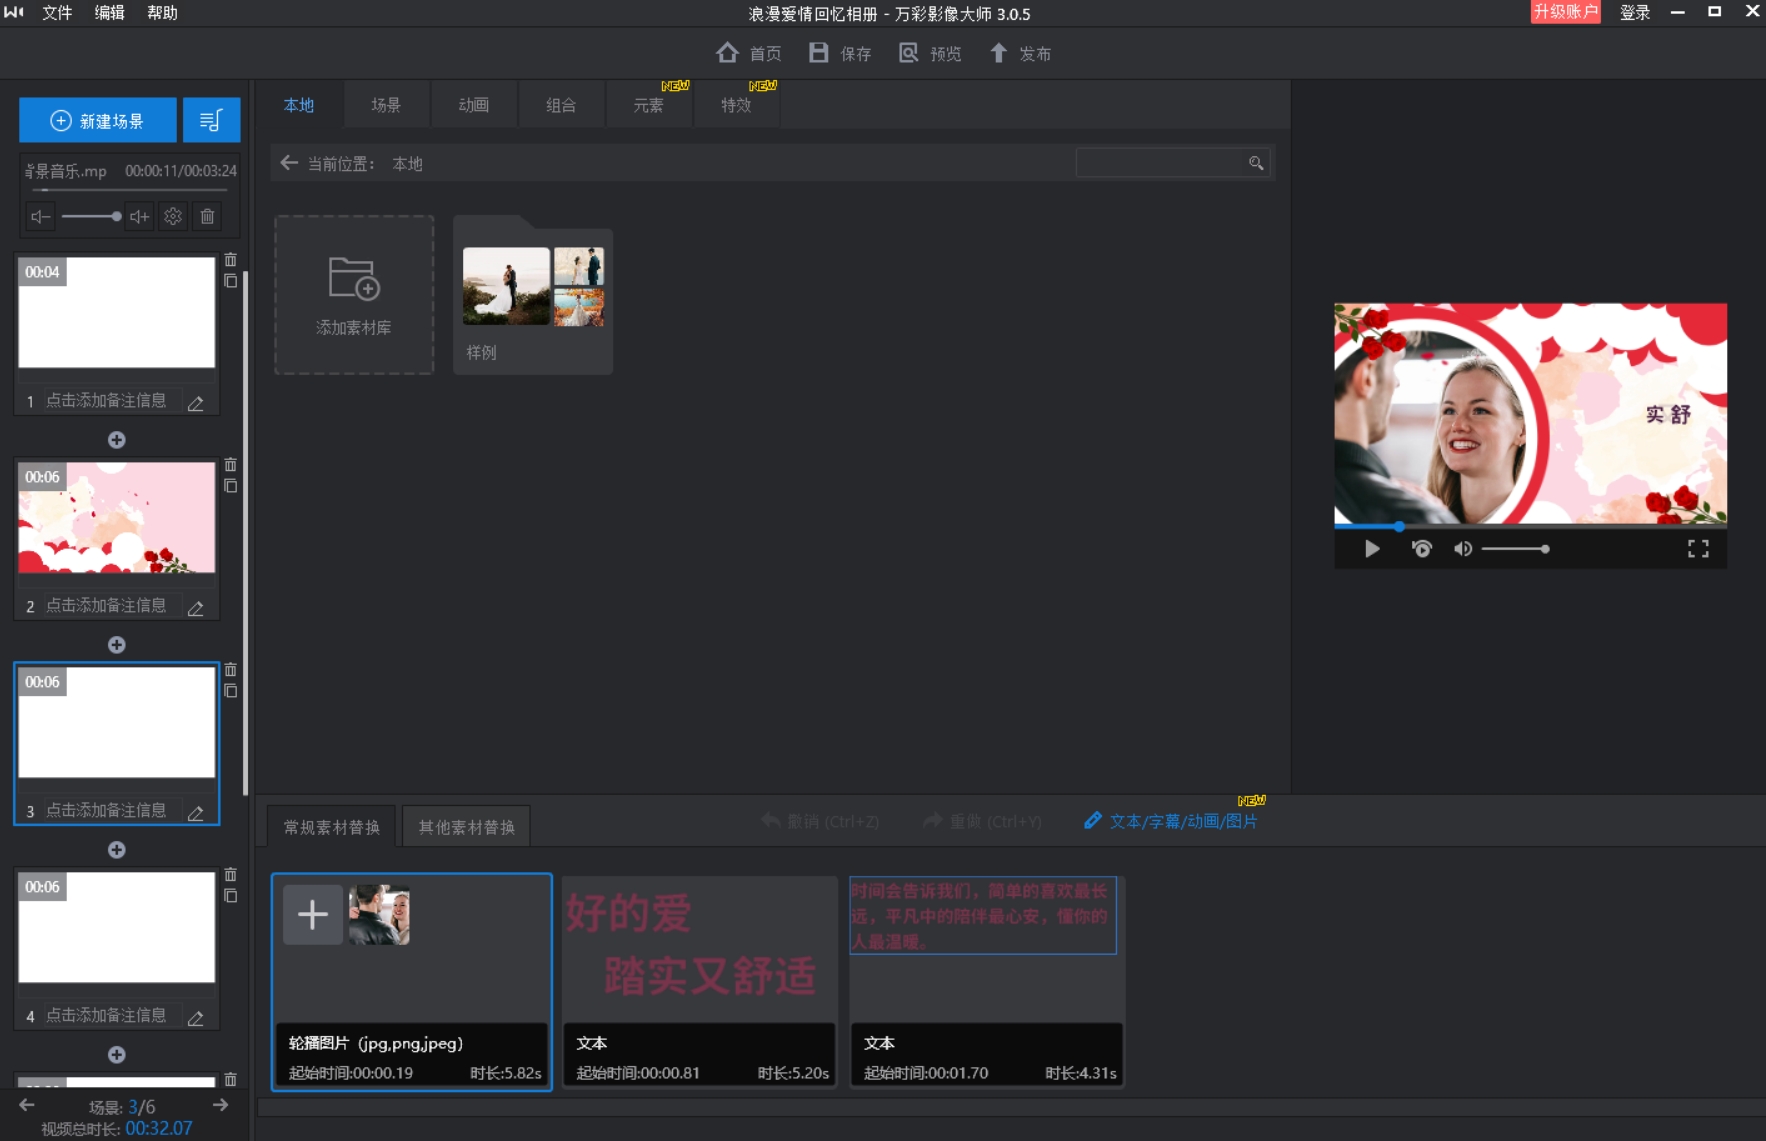Edit the note for scene 4
The height and width of the screenshot is (1141, 1766).
[196, 1018]
